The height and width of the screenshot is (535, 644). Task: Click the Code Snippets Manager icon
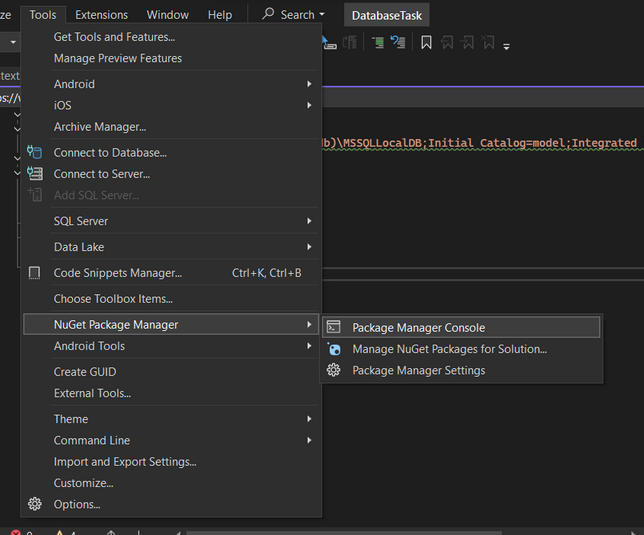(35, 273)
